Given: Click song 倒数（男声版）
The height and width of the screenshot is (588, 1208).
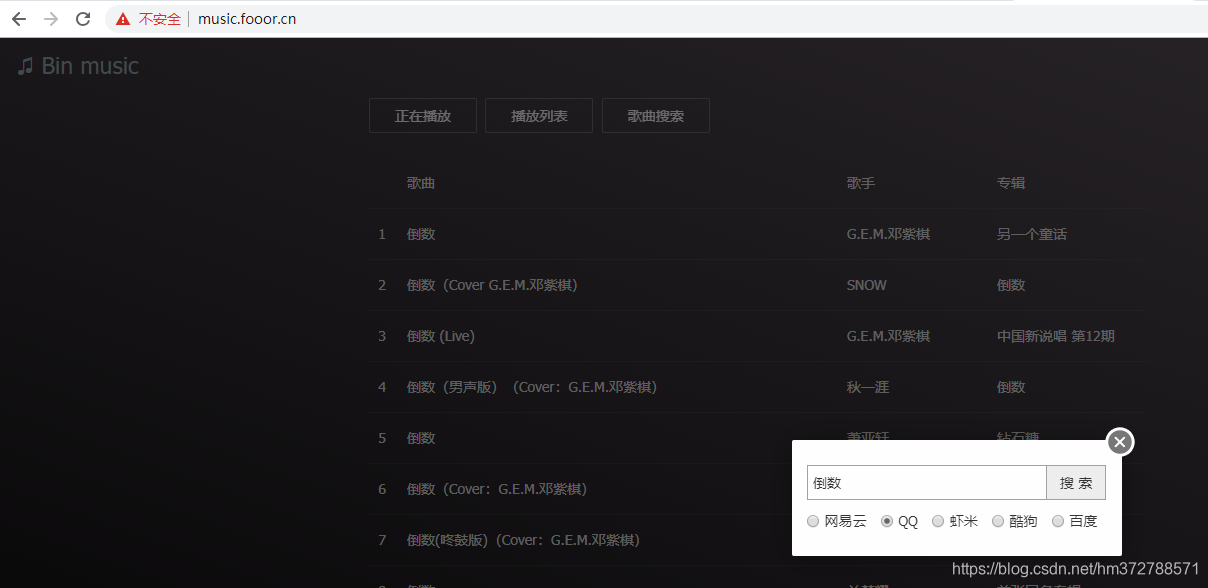Looking at the screenshot, I should pyautogui.click(x=532, y=387).
